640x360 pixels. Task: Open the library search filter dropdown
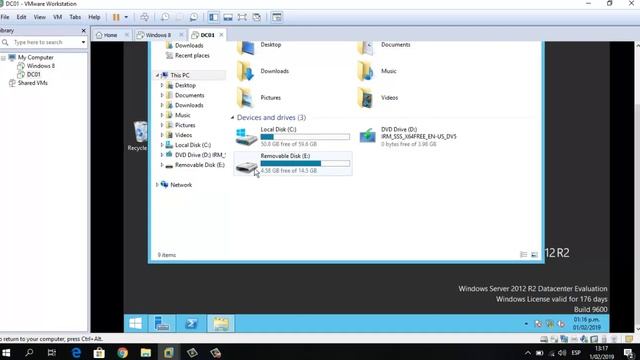(83, 42)
